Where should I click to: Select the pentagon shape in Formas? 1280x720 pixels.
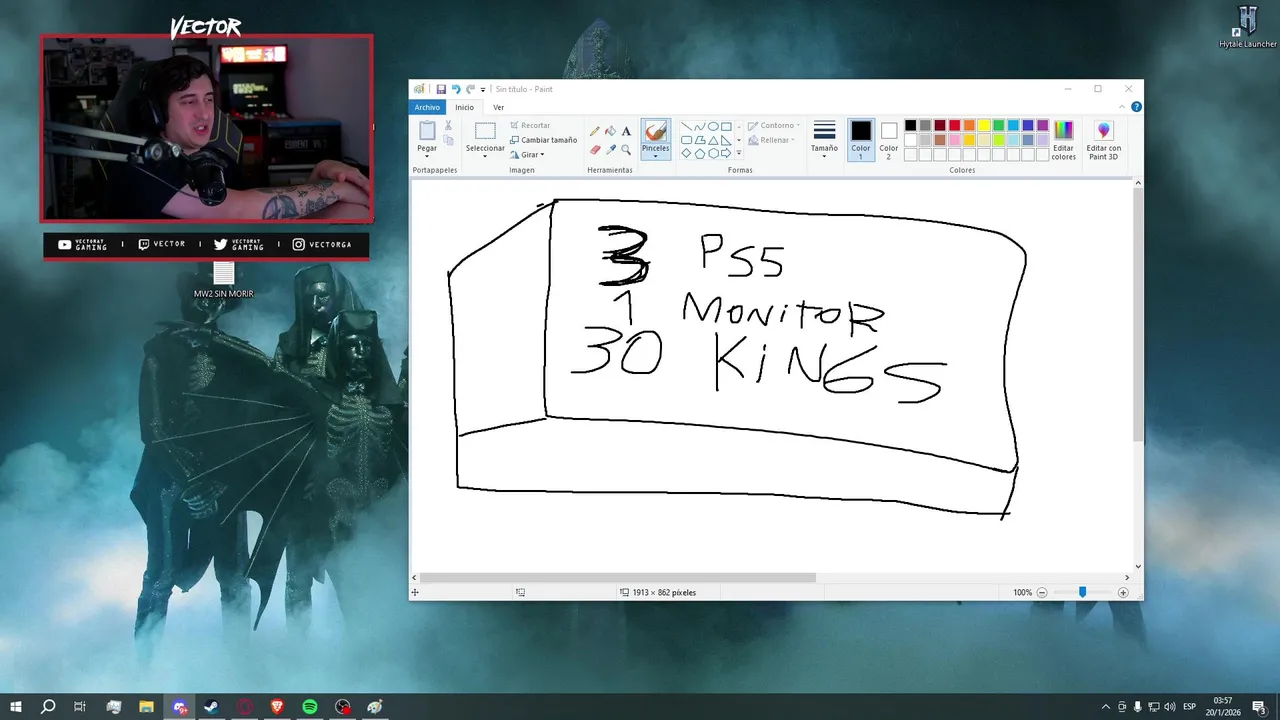click(699, 153)
